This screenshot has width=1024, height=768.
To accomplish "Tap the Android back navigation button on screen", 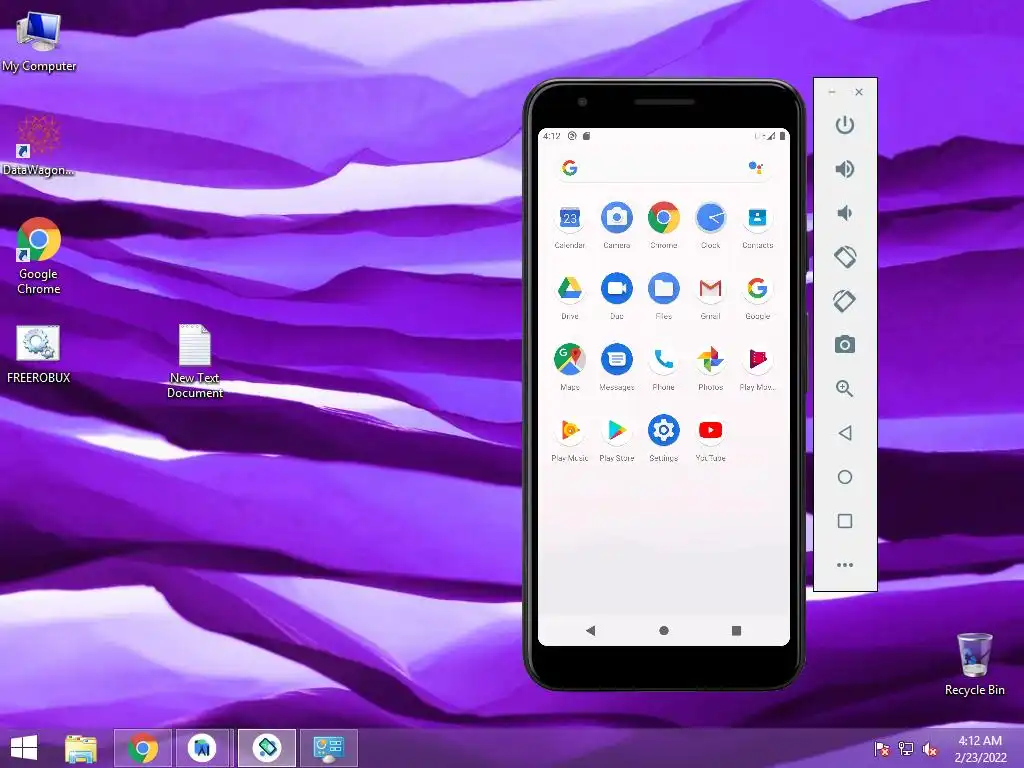I will click(590, 630).
